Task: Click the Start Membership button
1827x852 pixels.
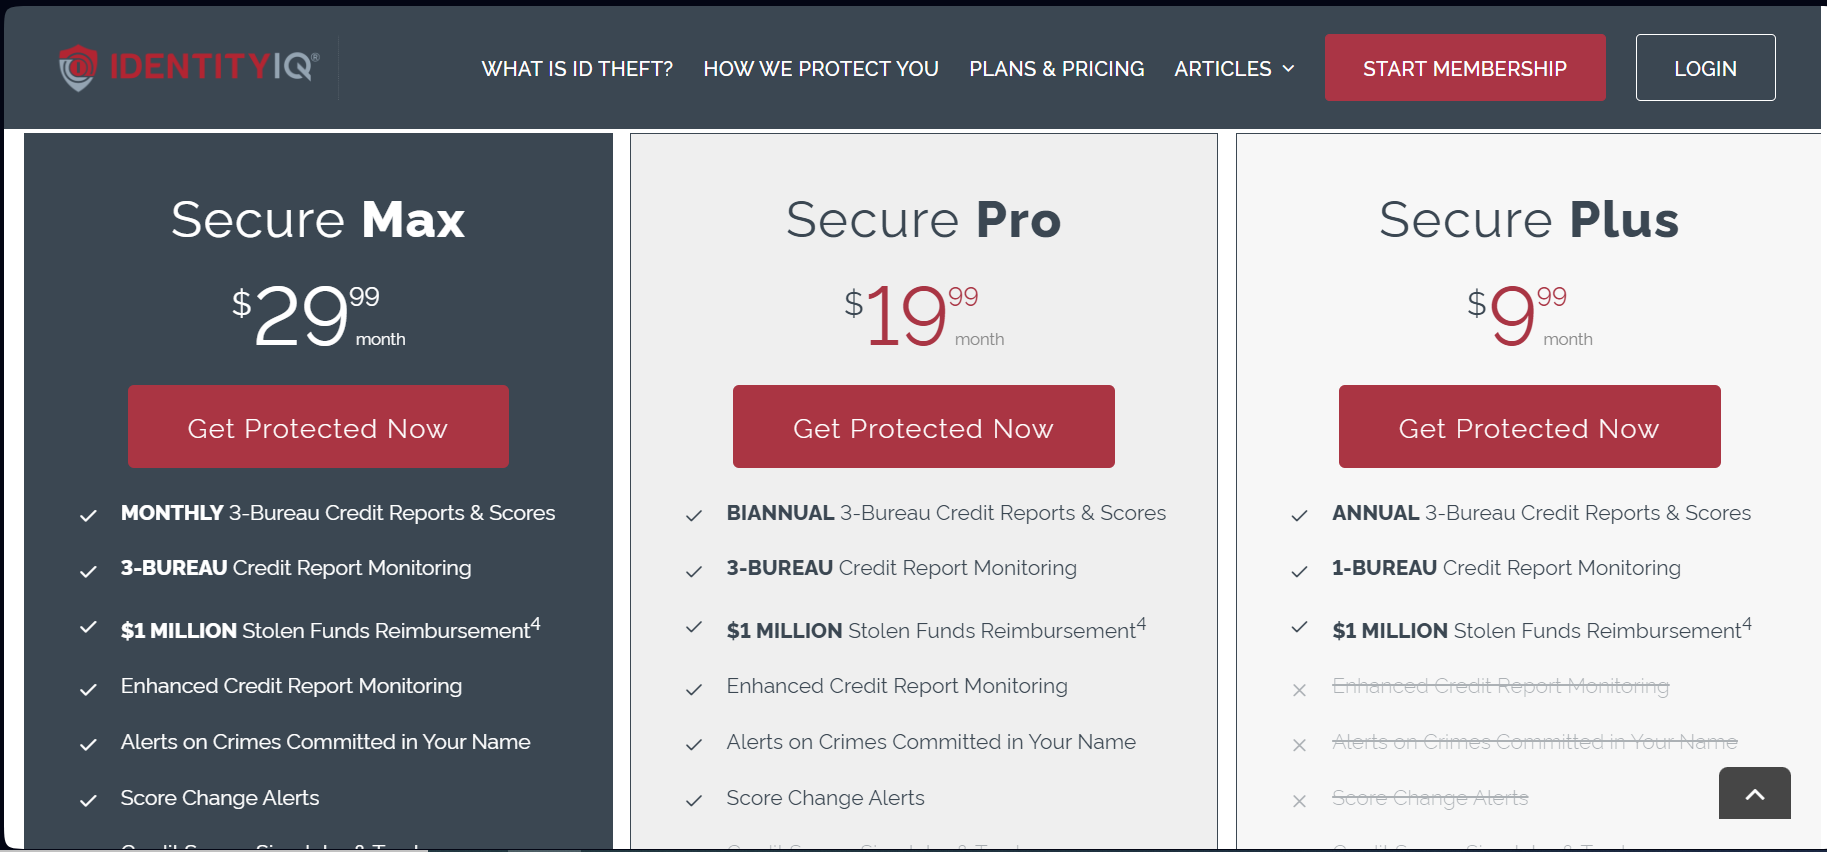Action: 1464,68
